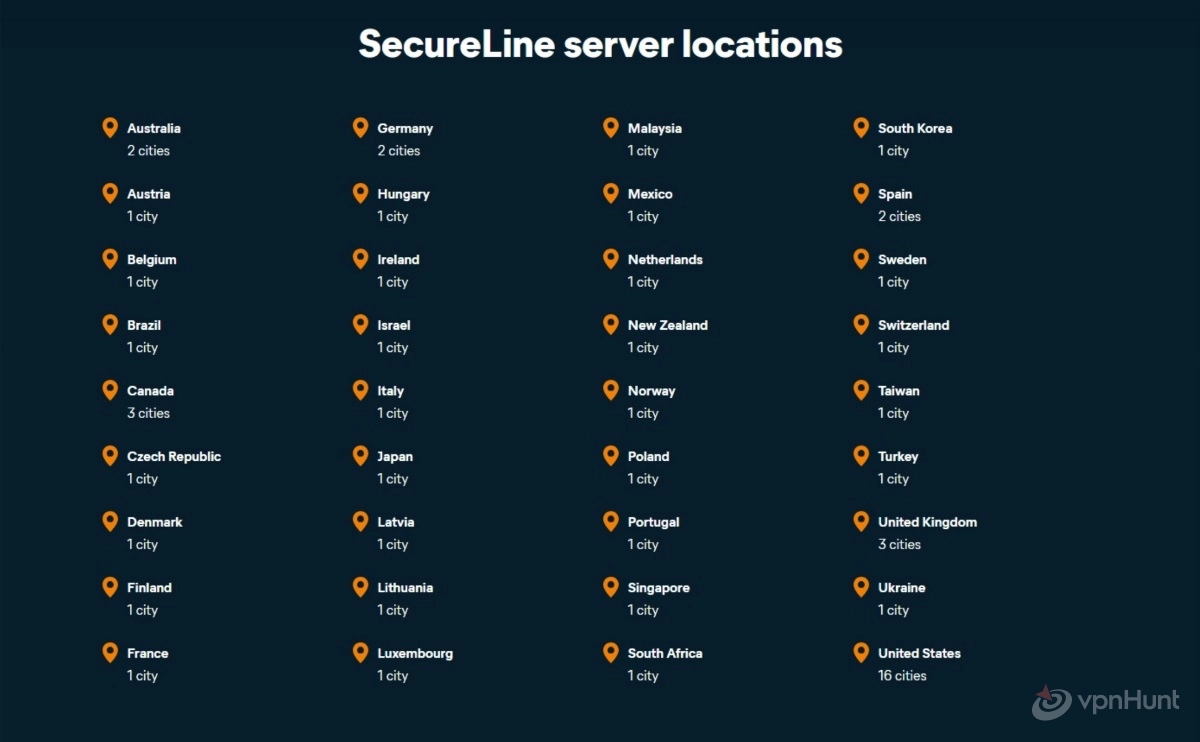Click the location pin icon next to Australia

click(x=110, y=128)
